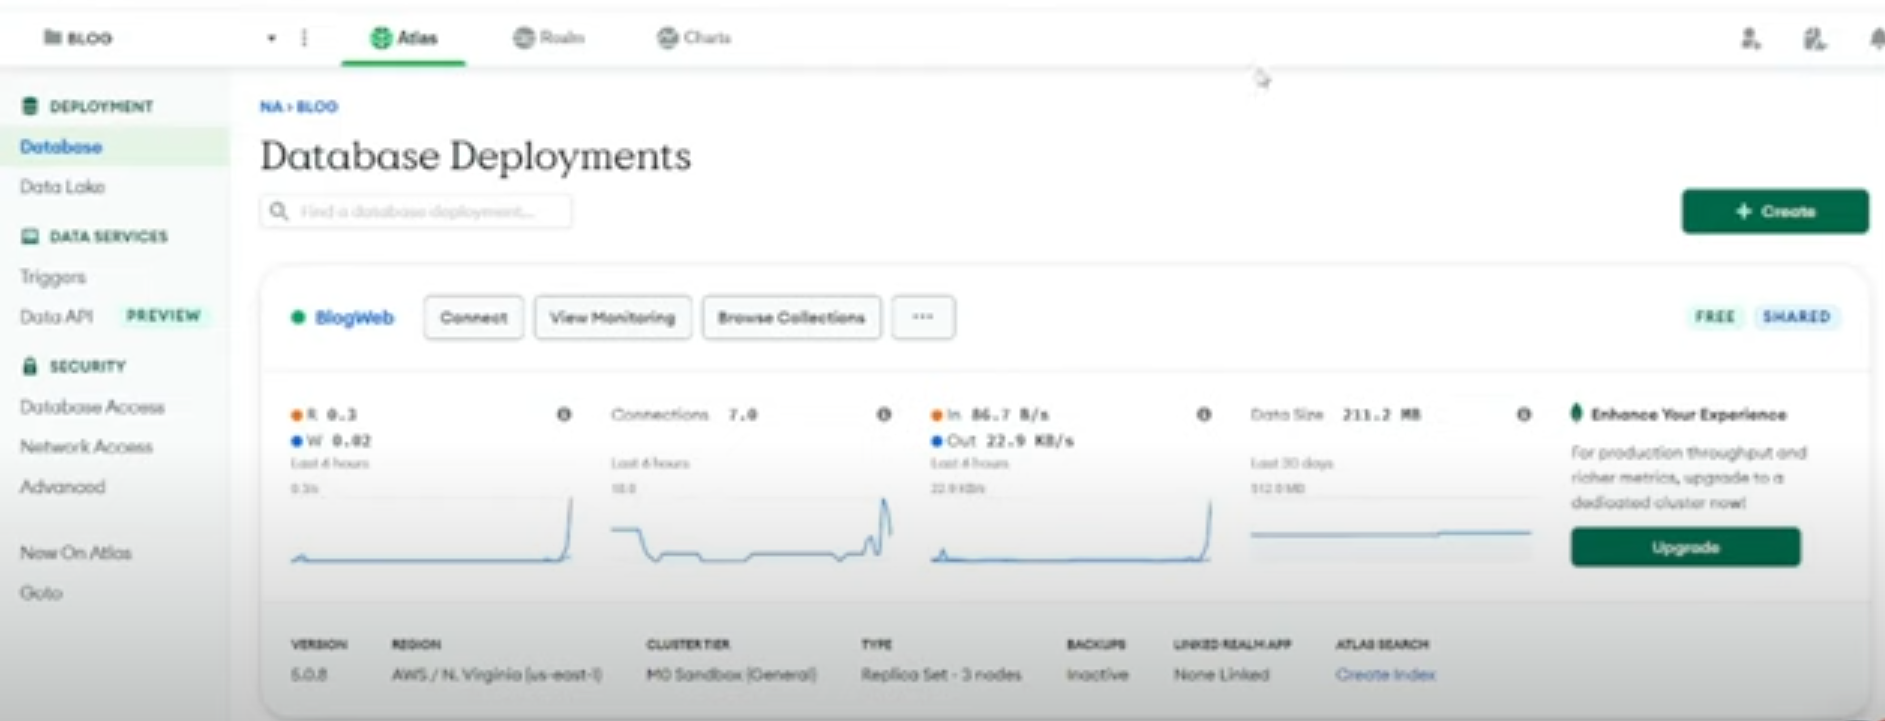
Task: Click the Data Services section icon
Action: coord(30,236)
